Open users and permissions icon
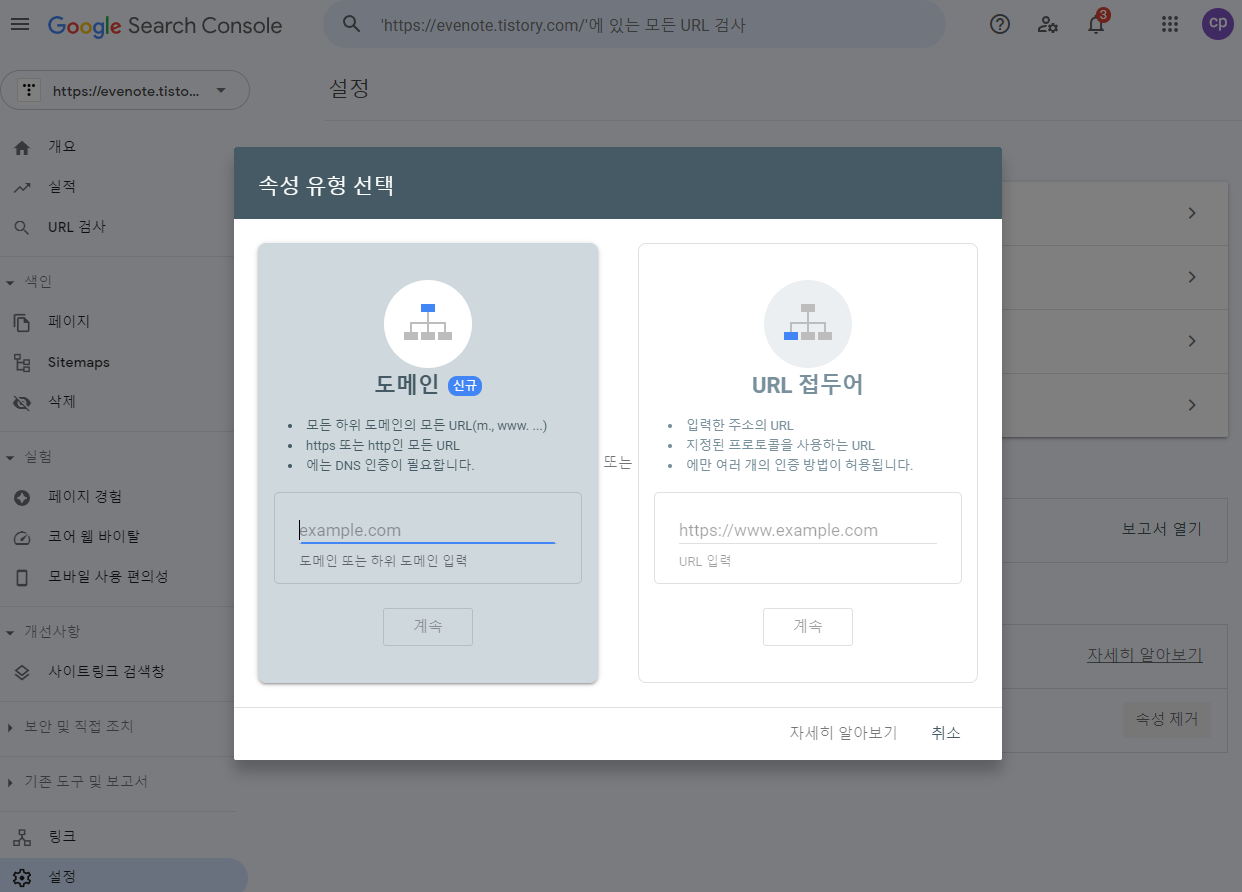Viewport: 1242px width, 892px height. pos(1048,24)
